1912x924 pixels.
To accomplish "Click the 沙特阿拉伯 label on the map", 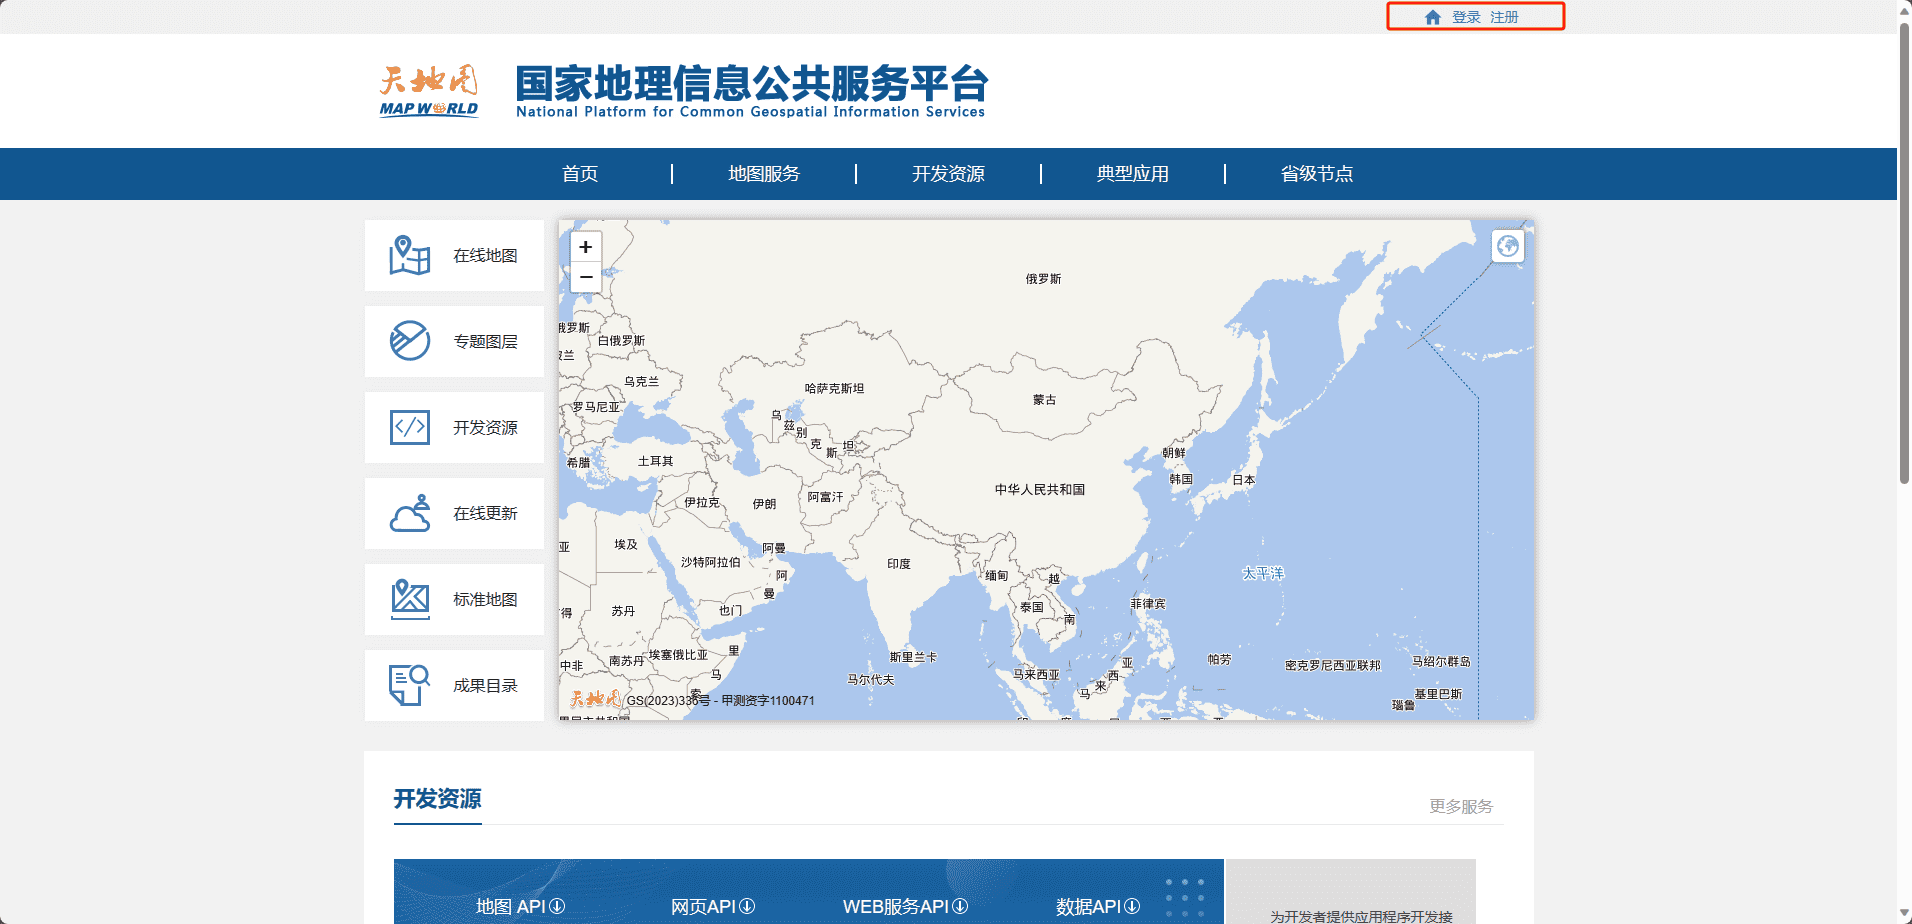I will coord(710,563).
